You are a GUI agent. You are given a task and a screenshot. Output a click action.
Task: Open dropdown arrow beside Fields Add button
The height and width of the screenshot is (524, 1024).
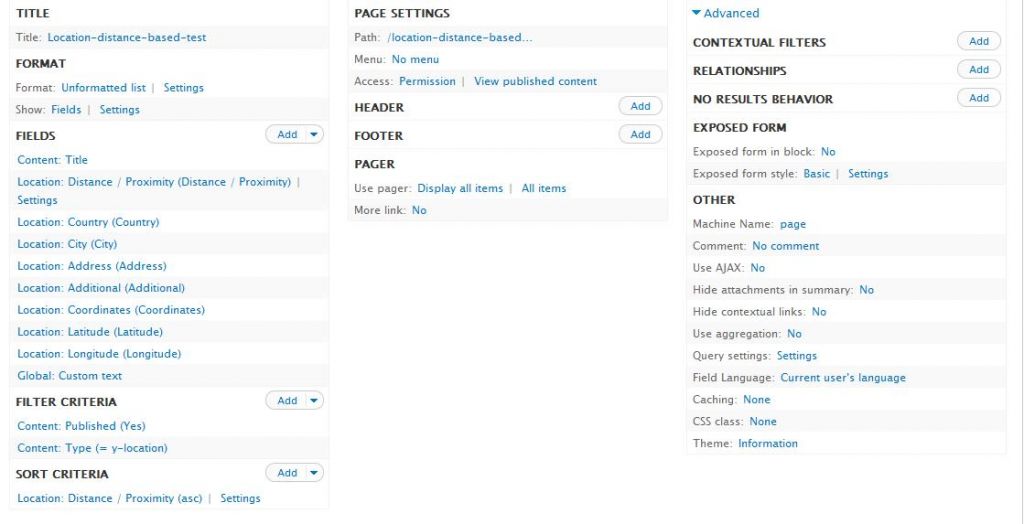(x=313, y=134)
